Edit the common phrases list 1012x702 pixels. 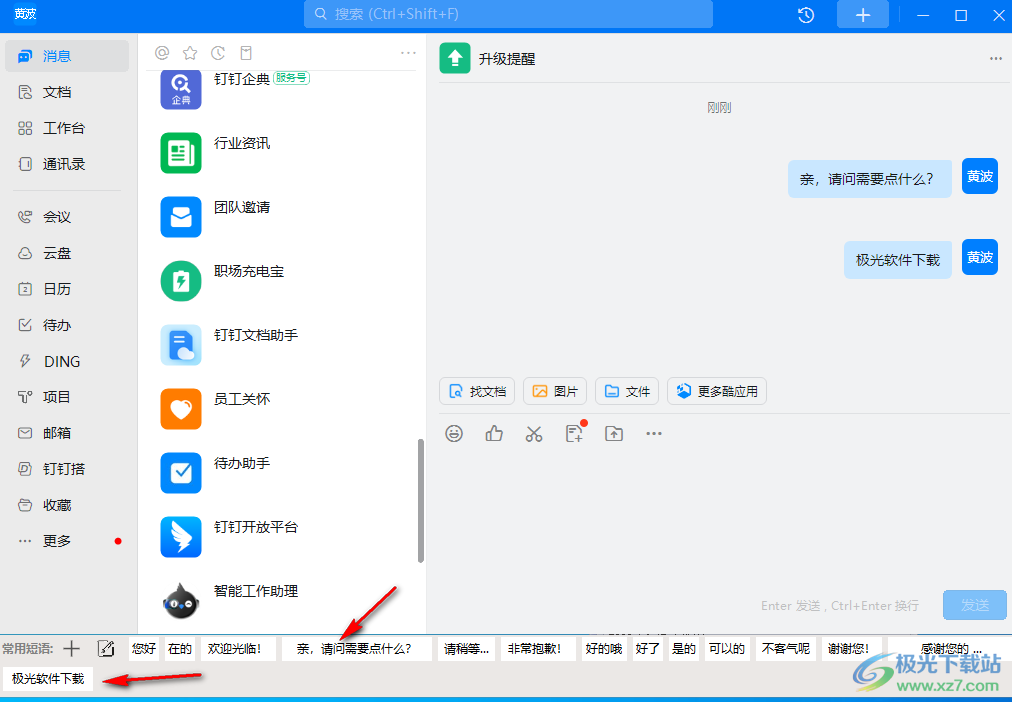[105, 648]
